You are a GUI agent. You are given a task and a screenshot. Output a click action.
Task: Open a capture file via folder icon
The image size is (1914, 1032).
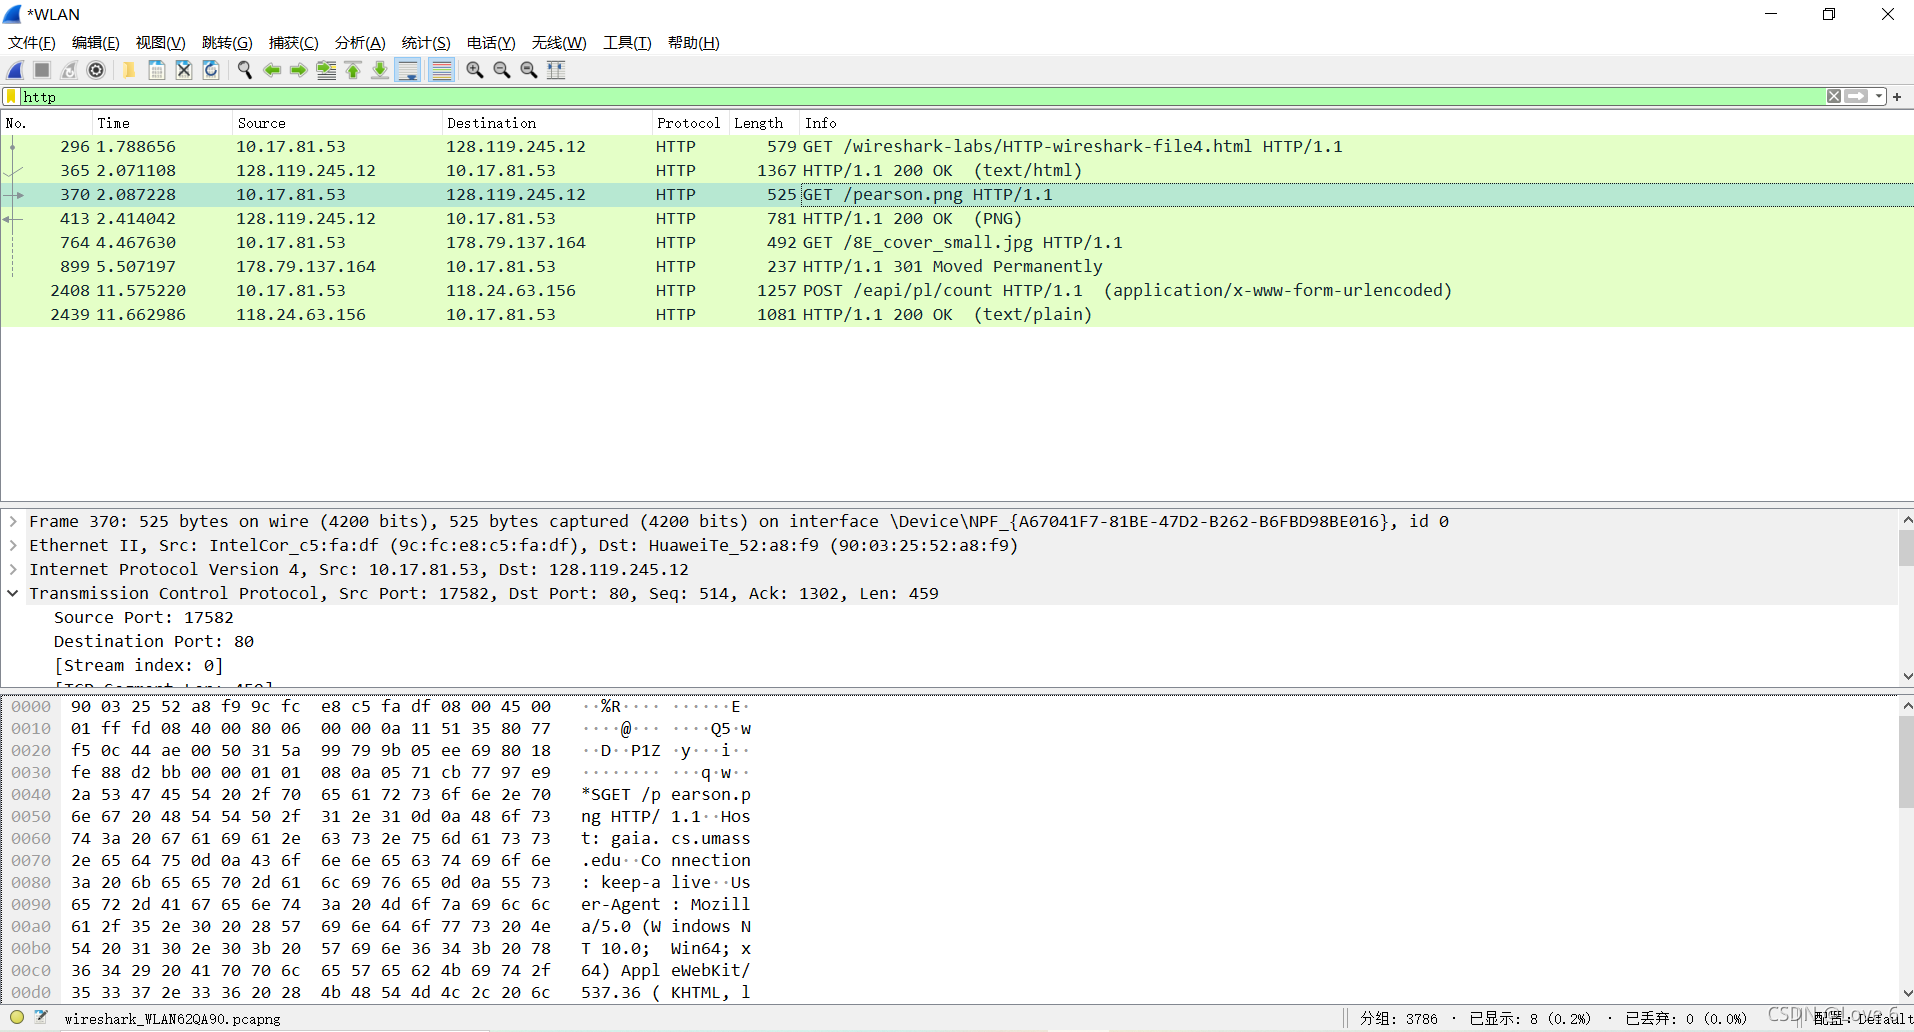point(129,70)
